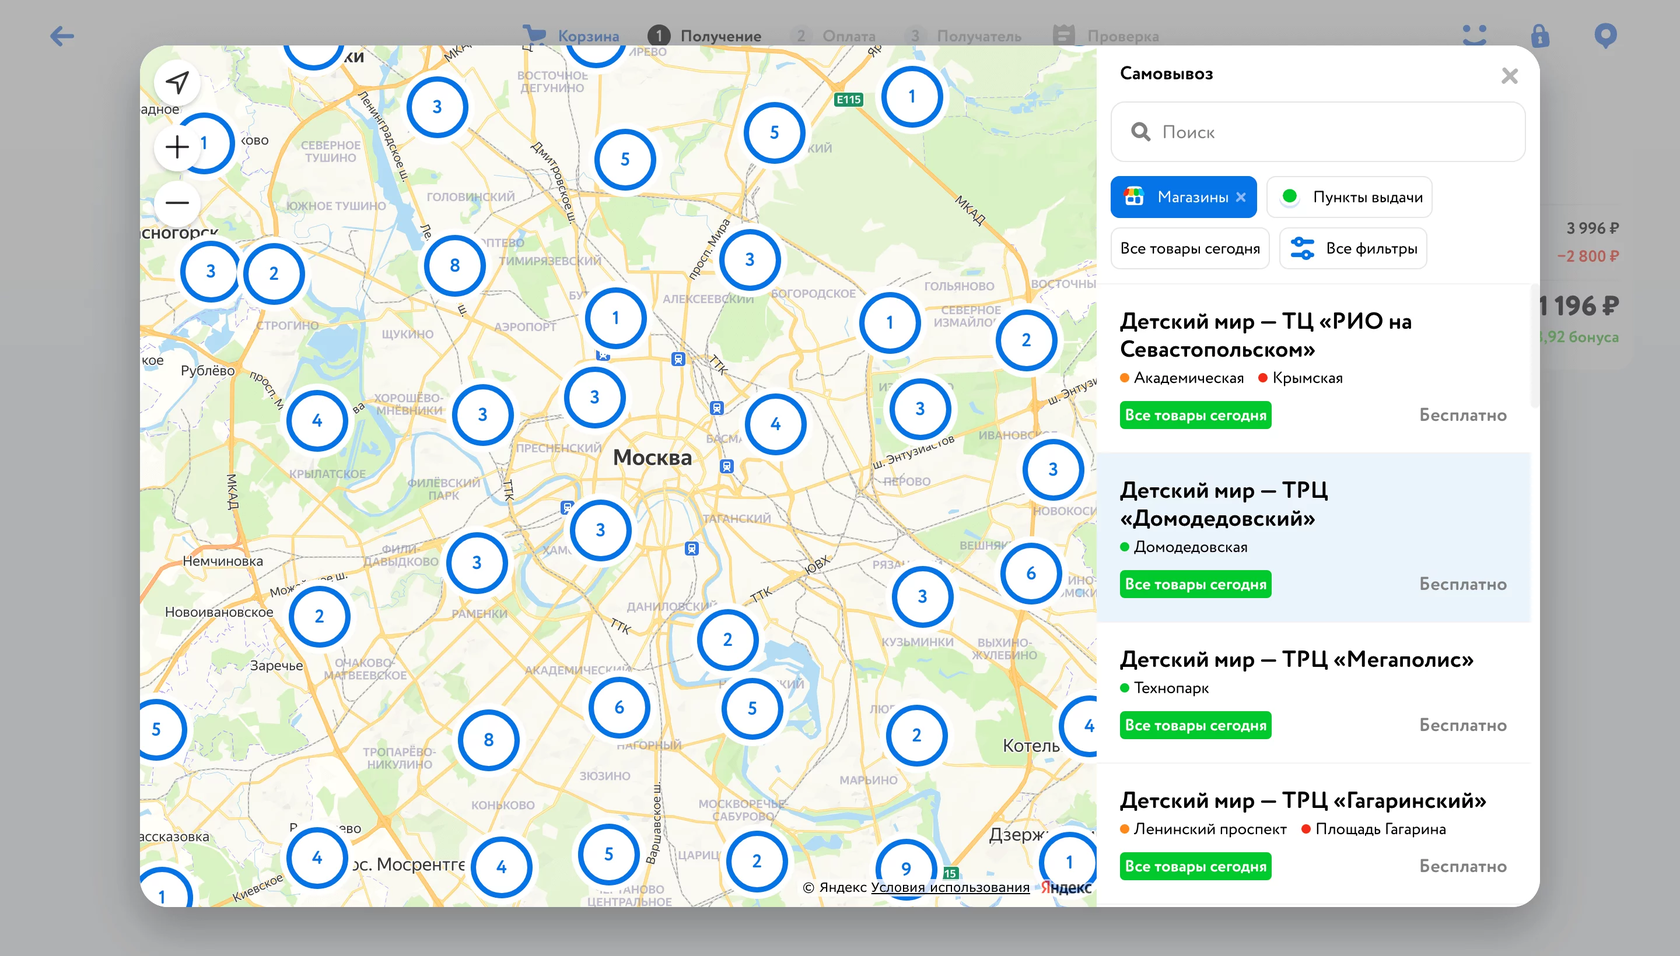Select the Получение step tab
Screen dimensions: 1680x956
pos(705,36)
